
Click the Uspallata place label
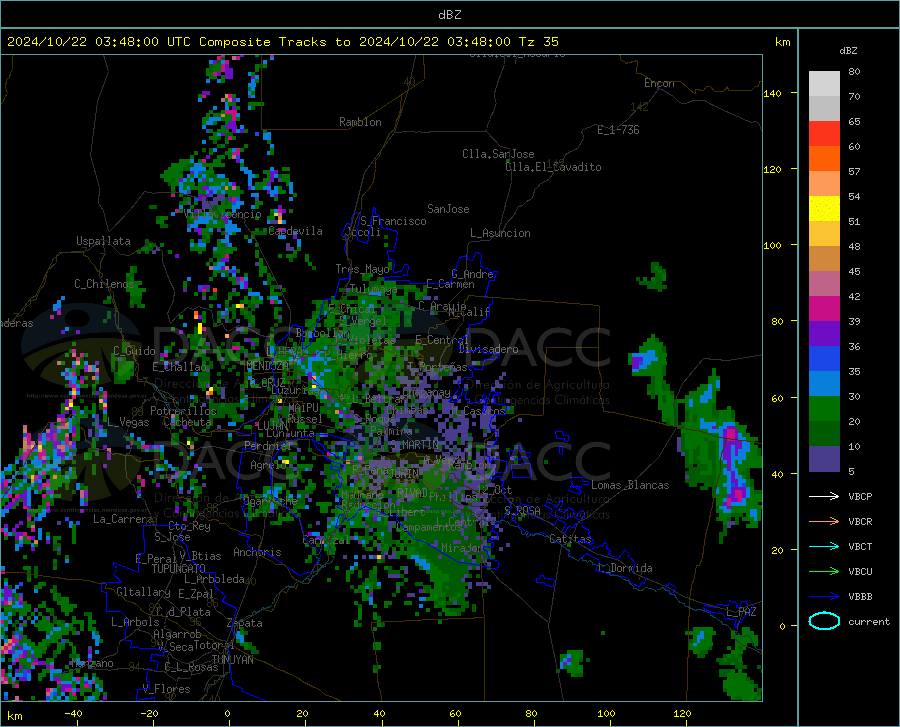pyautogui.click(x=103, y=241)
